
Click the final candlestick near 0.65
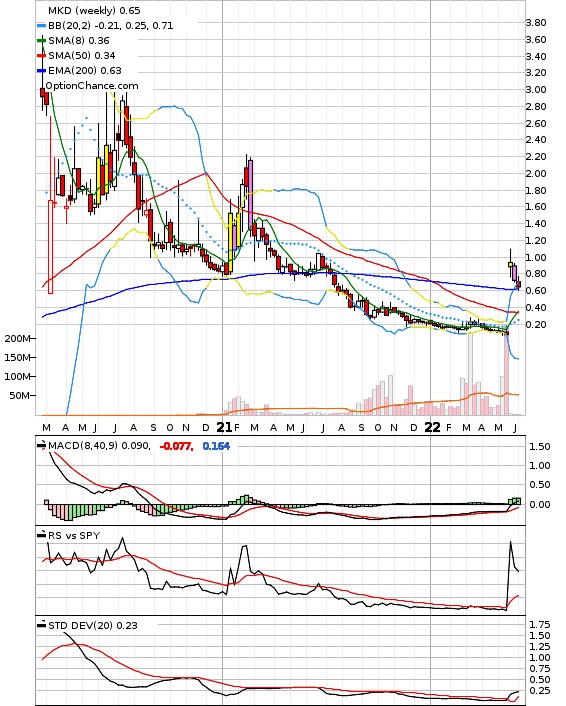pos(519,284)
